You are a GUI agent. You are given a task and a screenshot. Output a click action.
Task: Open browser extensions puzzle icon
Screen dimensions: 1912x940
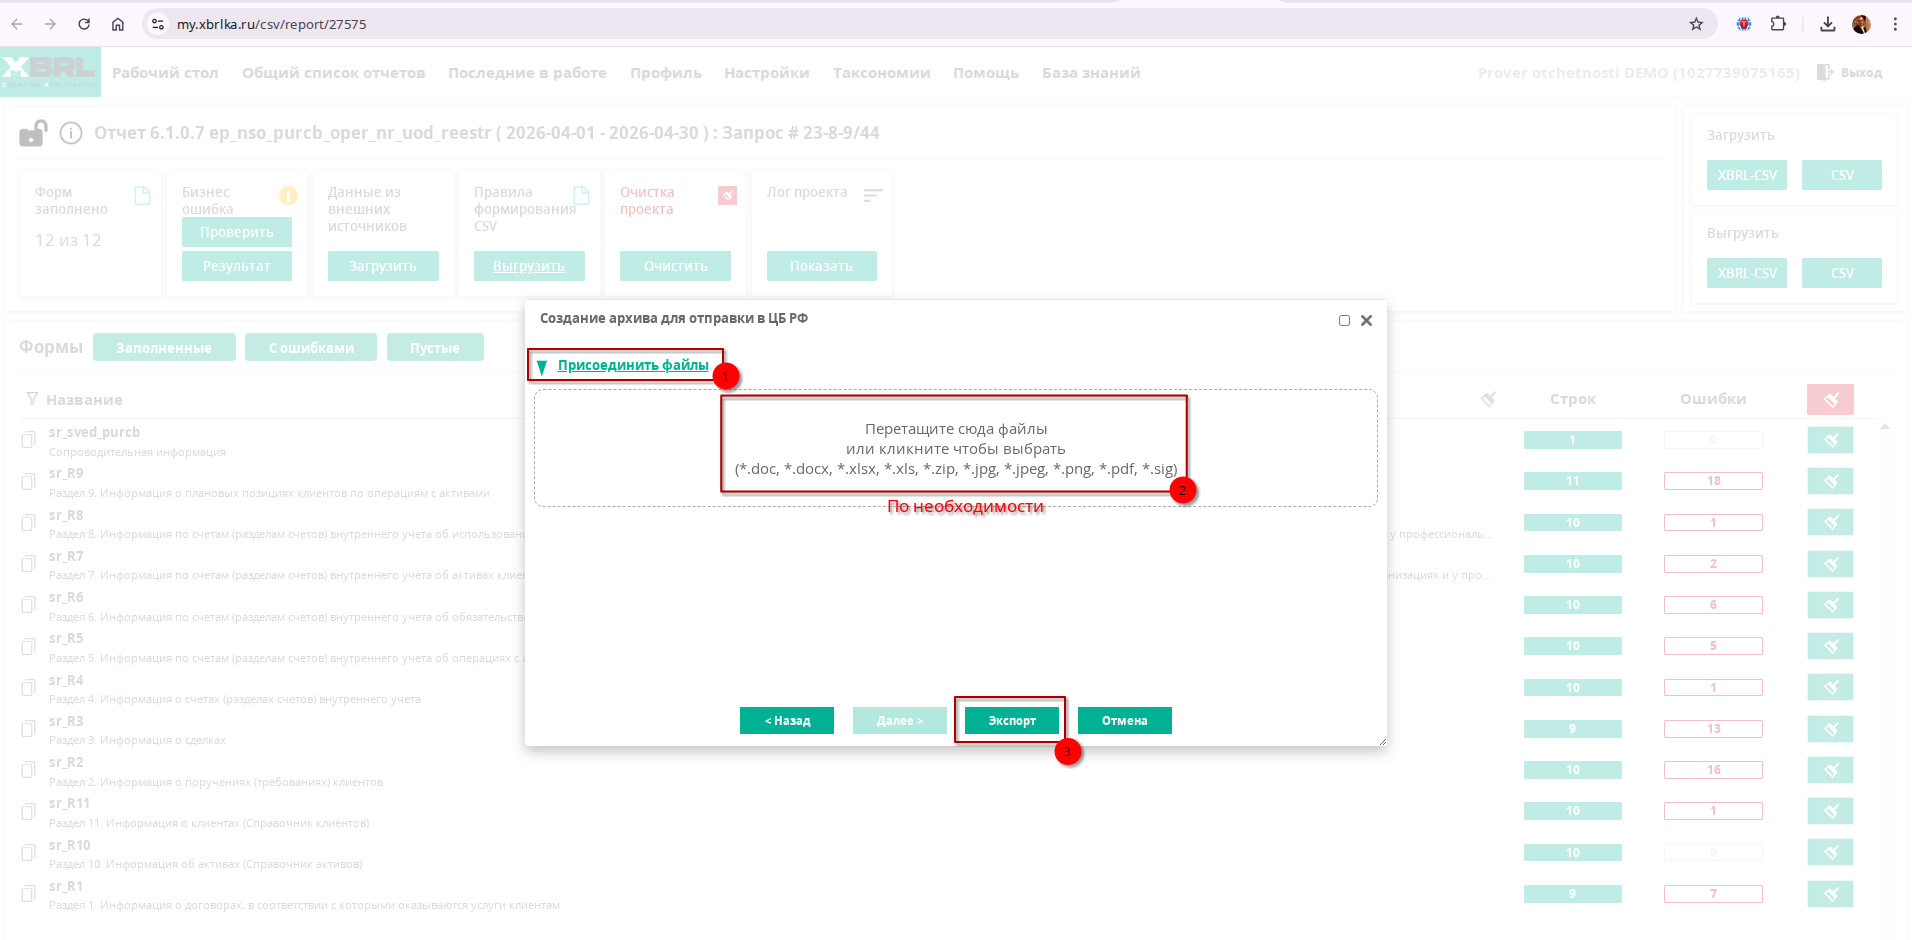(1778, 24)
